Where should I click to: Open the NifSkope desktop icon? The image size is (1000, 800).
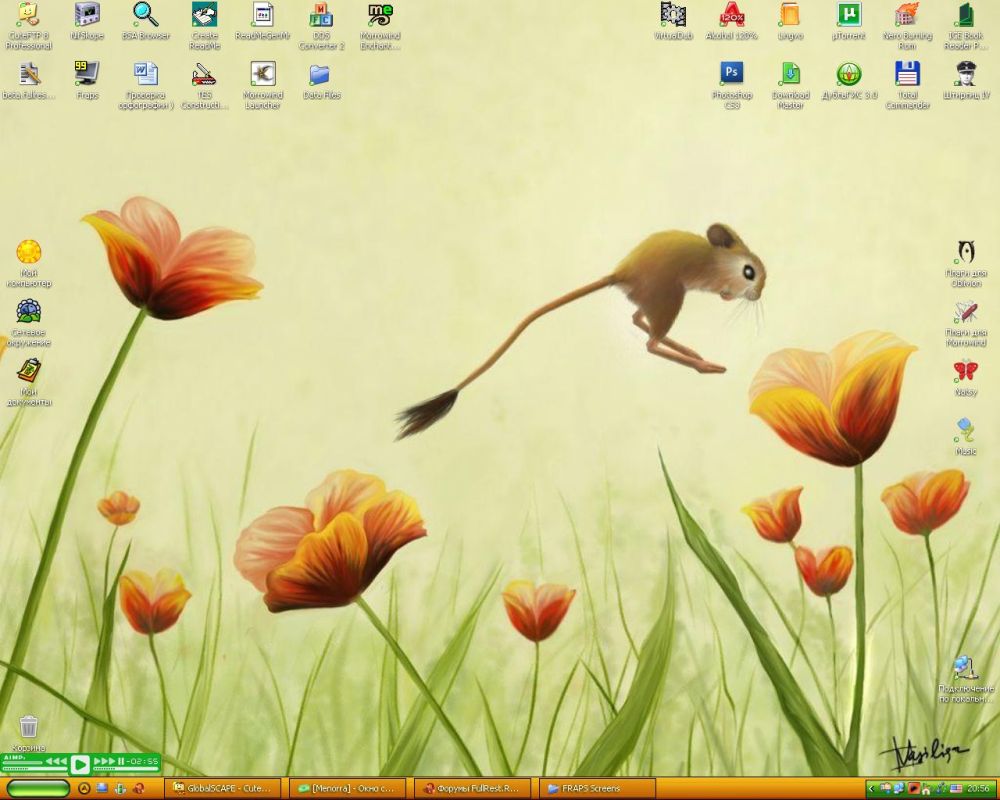(x=87, y=16)
